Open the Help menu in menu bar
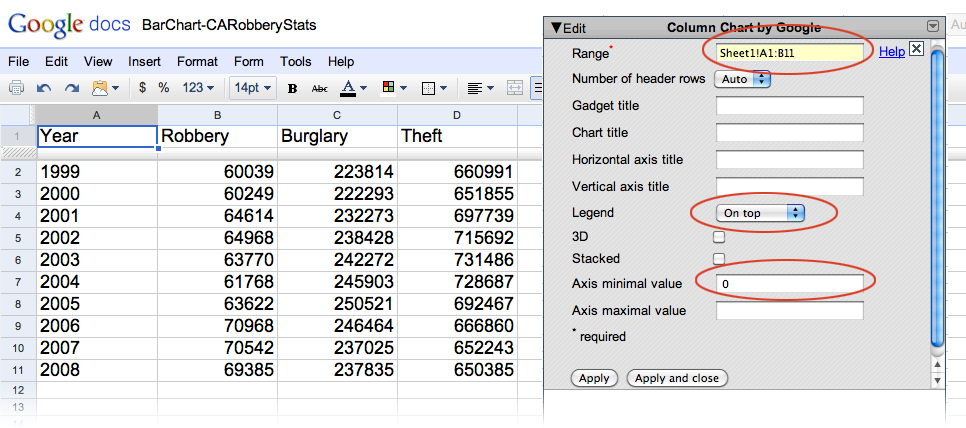The width and height of the screenshot is (966, 428). pyautogui.click(x=341, y=62)
